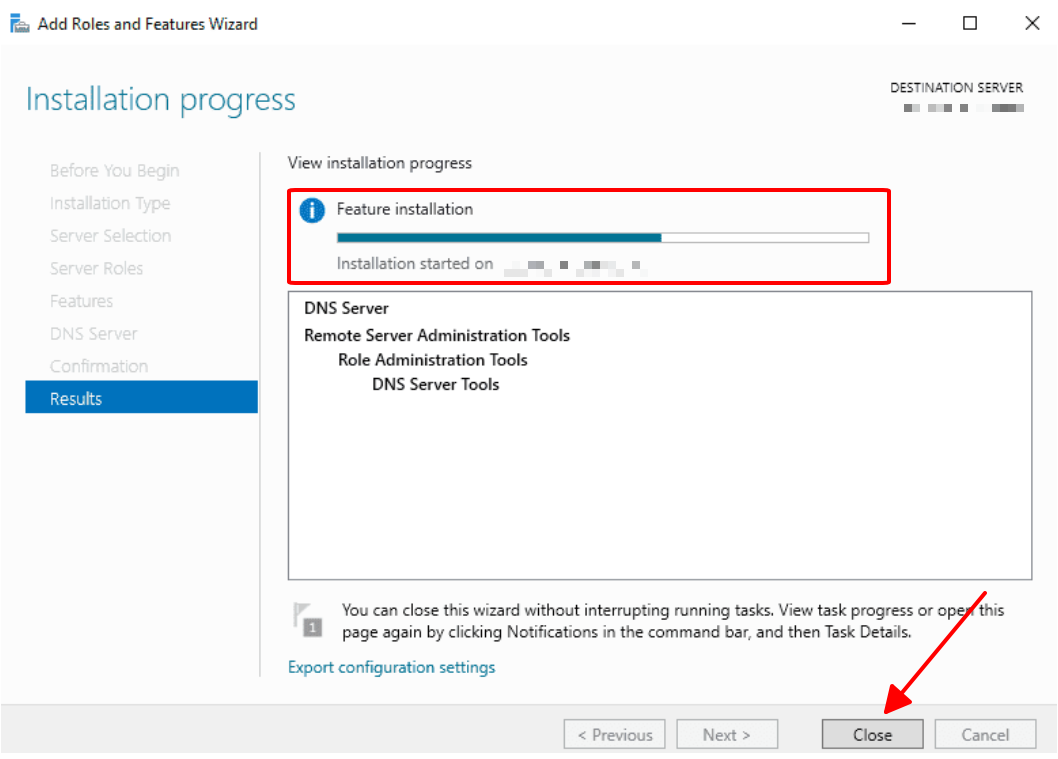Select the Results step in sidebar
Screen dimensions: 1058x759
(x=141, y=398)
